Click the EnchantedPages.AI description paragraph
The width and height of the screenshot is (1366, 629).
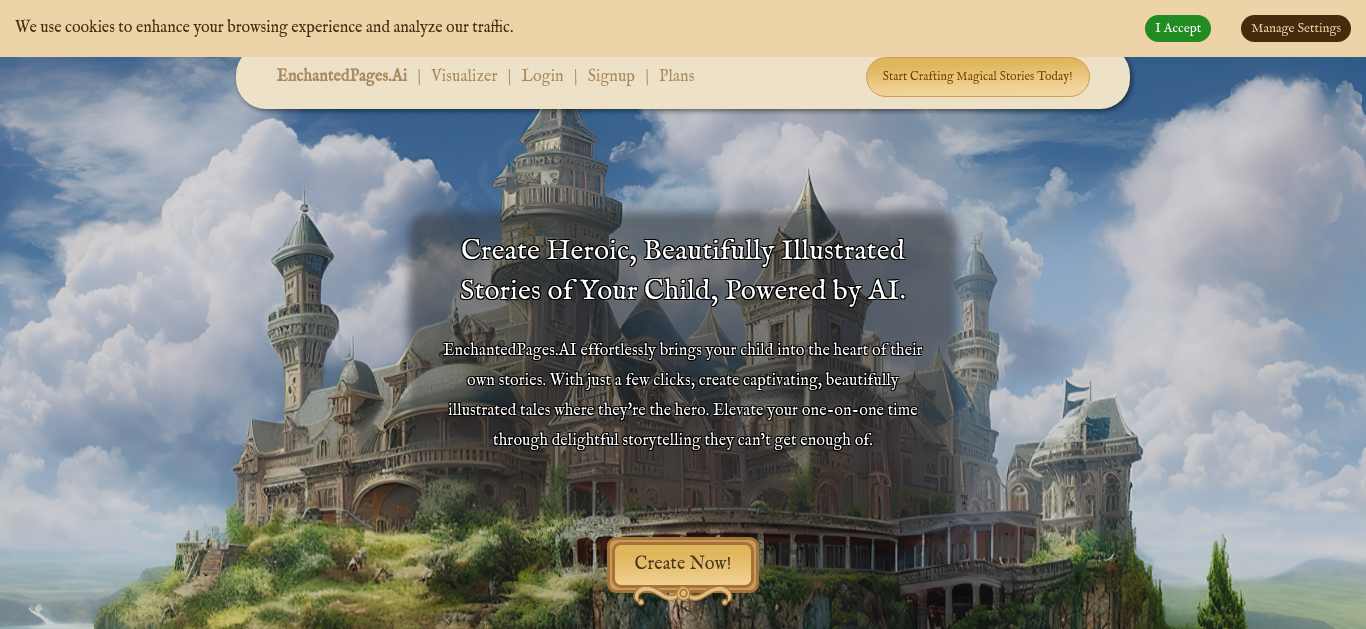(x=683, y=395)
